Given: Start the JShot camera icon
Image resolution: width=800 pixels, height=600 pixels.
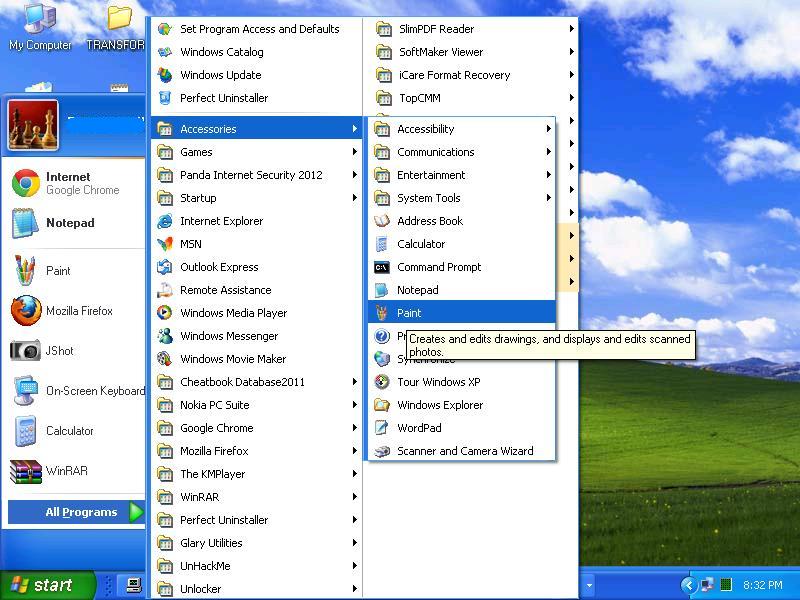Looking at the screenshot, I should pos(25,351).
